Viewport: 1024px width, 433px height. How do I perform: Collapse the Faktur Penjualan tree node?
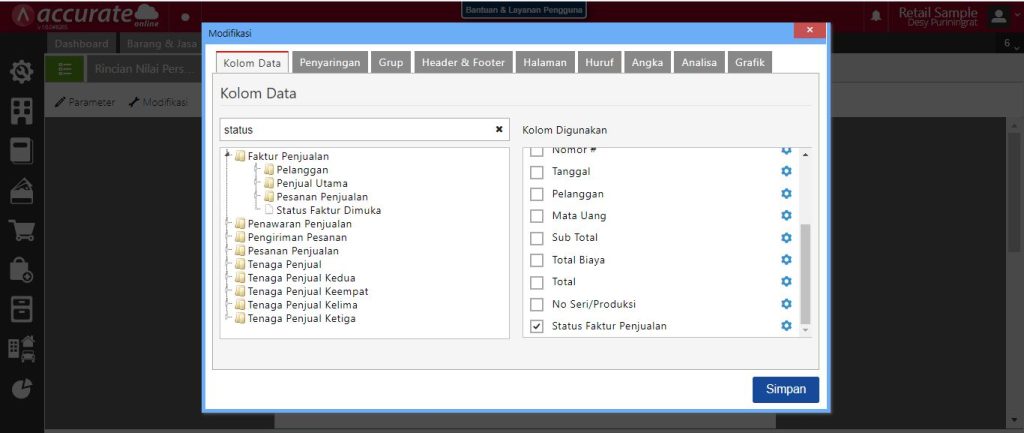click(x=228, y=156)
